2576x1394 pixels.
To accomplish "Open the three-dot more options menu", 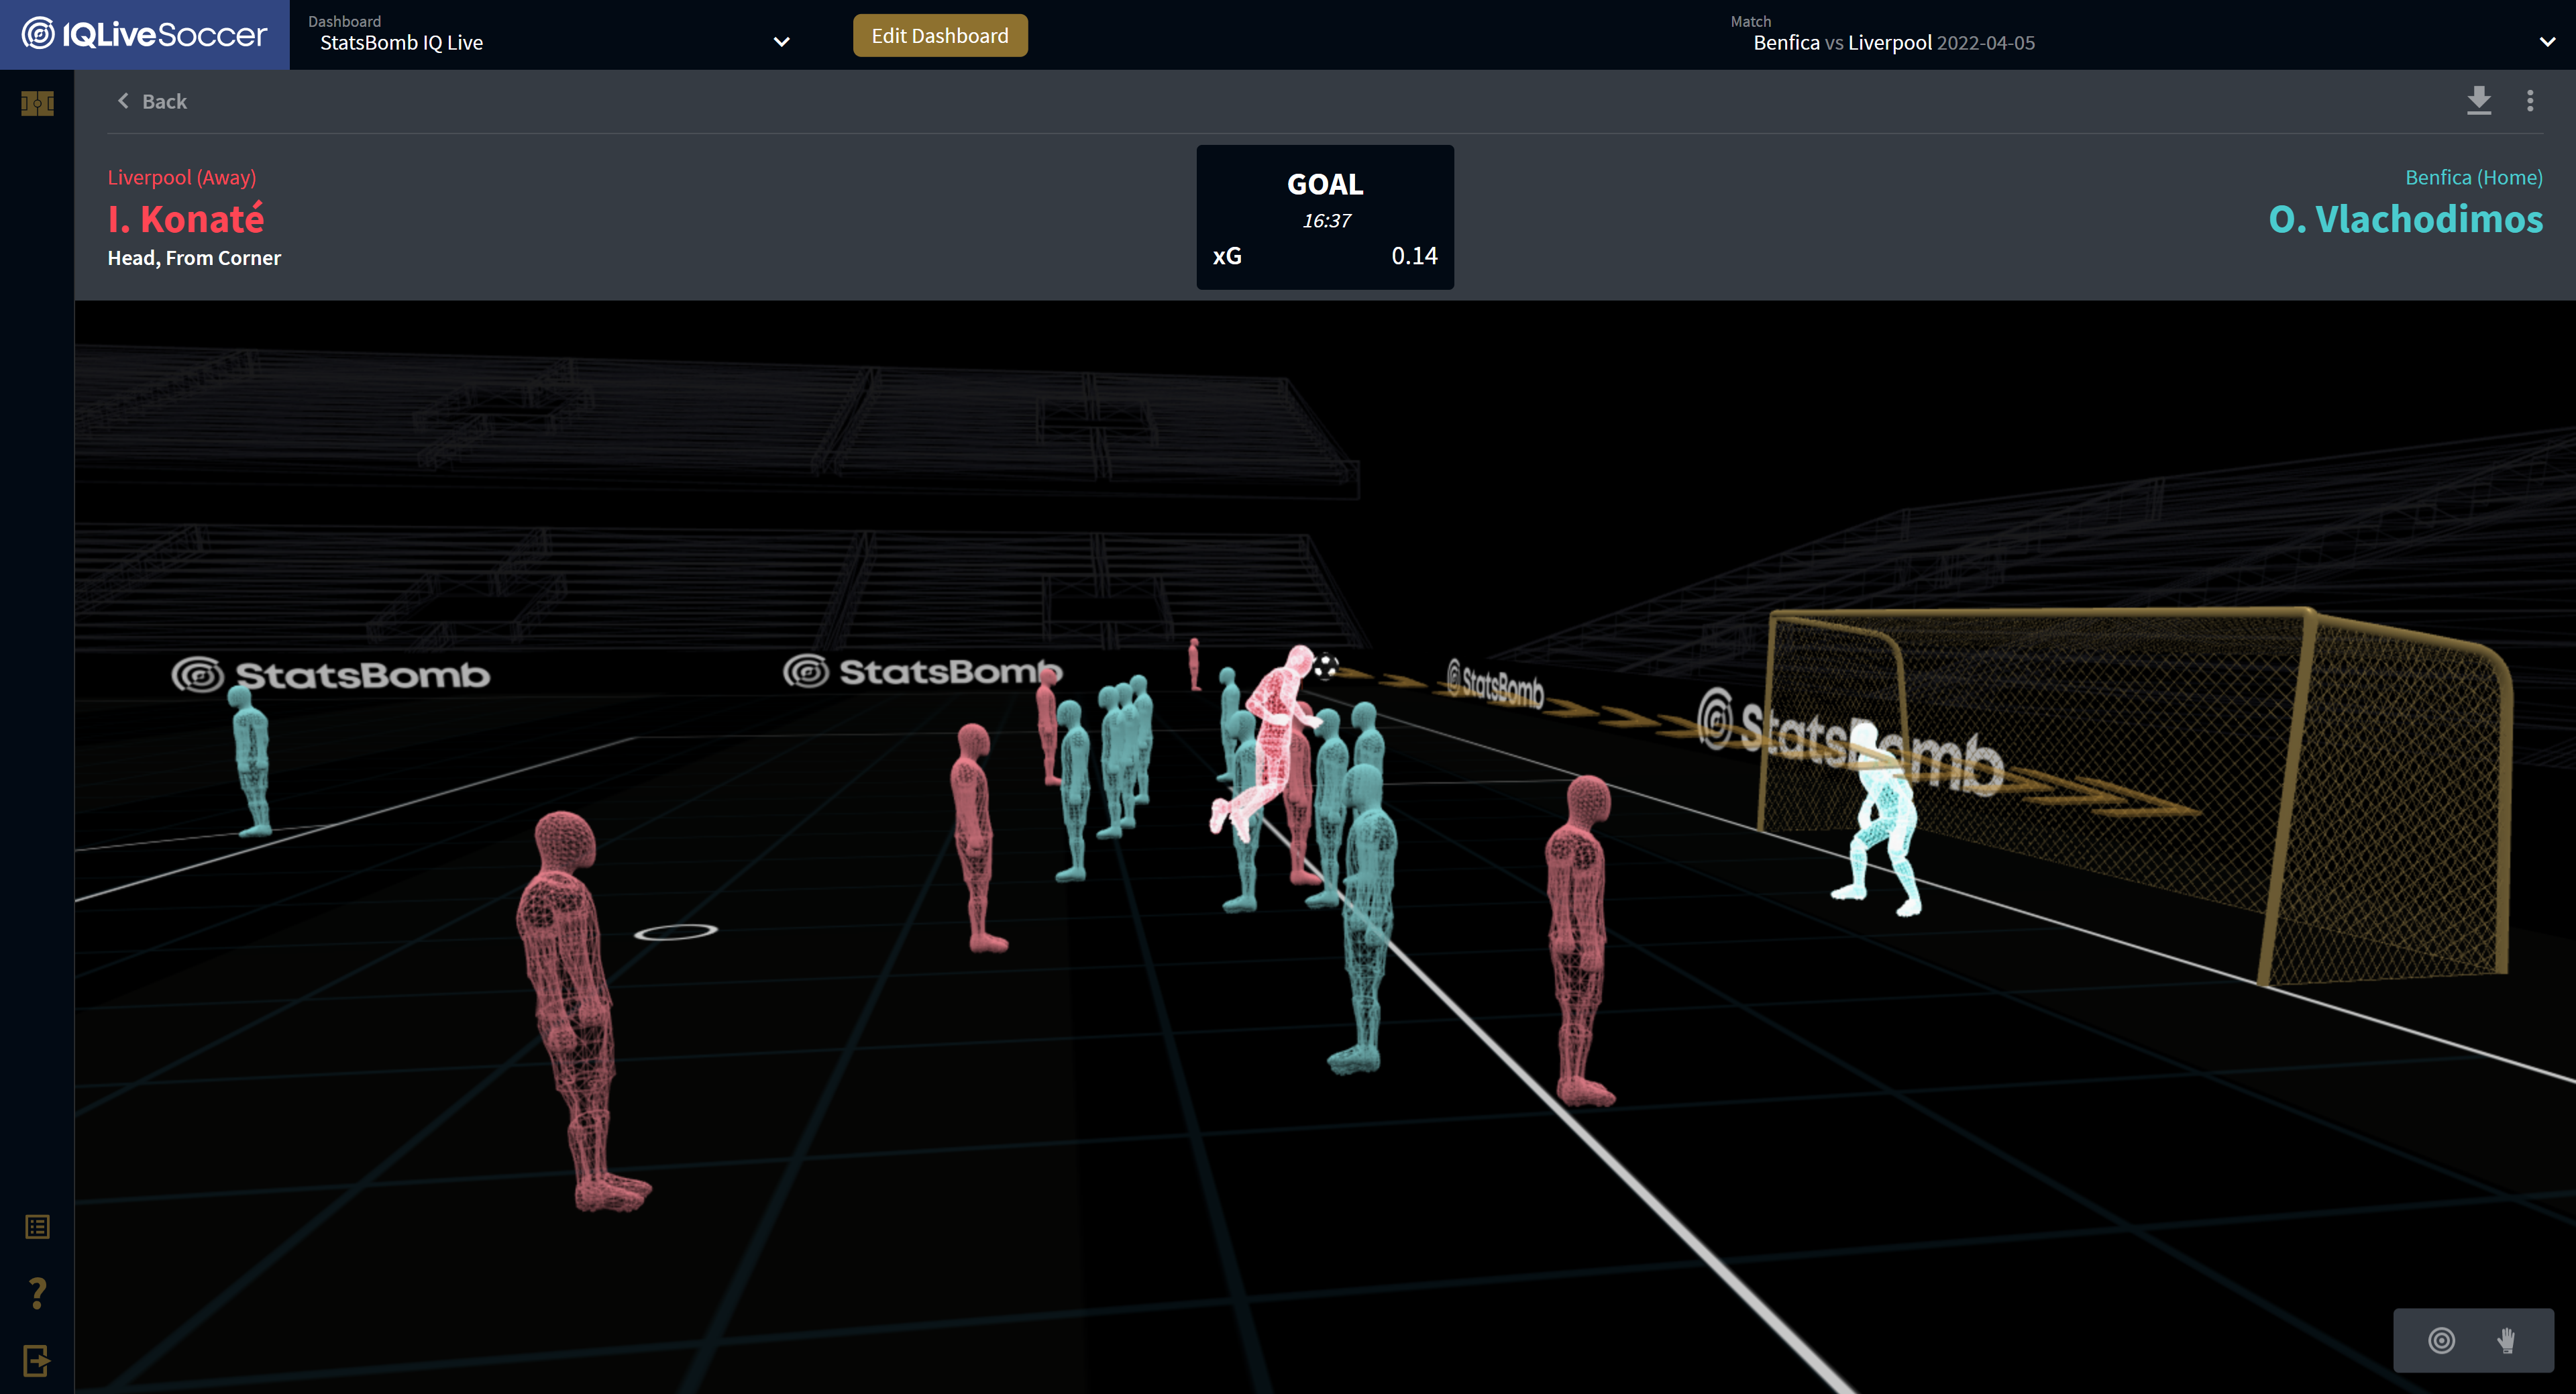I will [2530, 101].
